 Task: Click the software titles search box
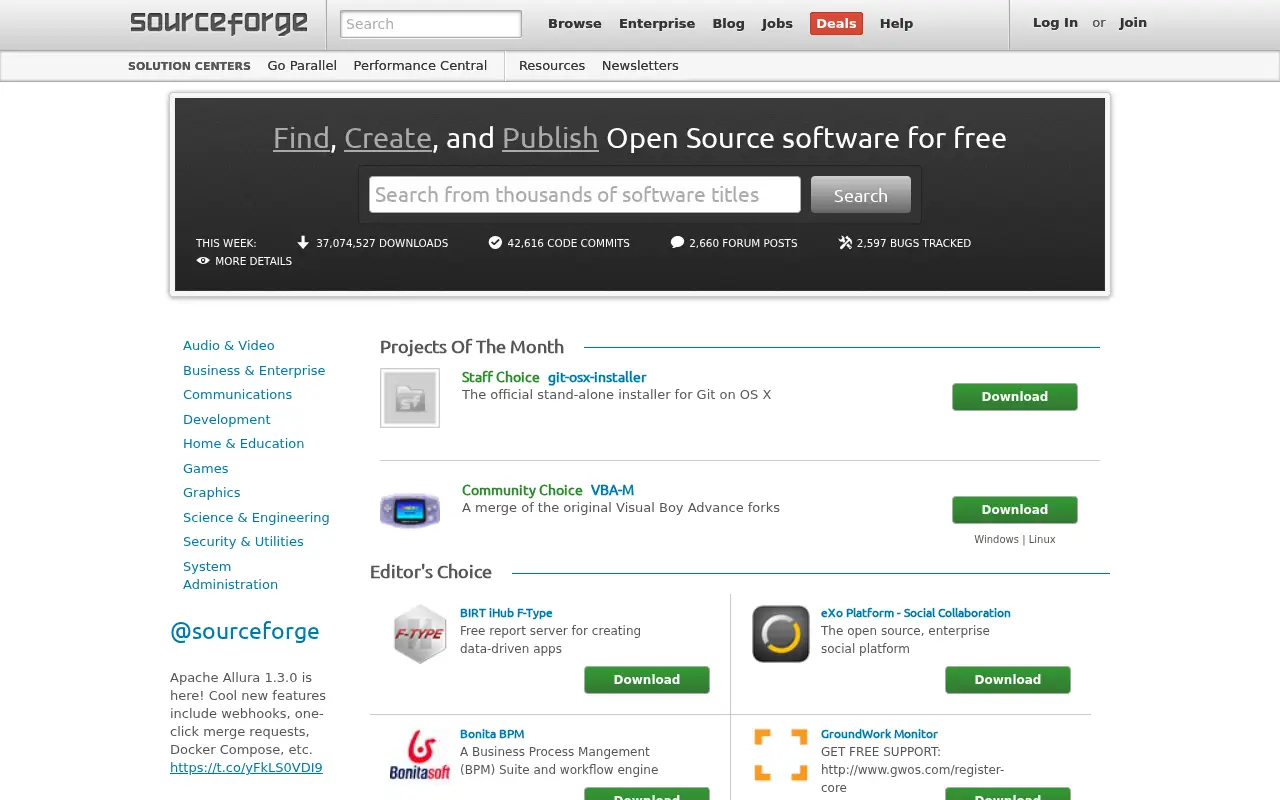pos(585,195)
